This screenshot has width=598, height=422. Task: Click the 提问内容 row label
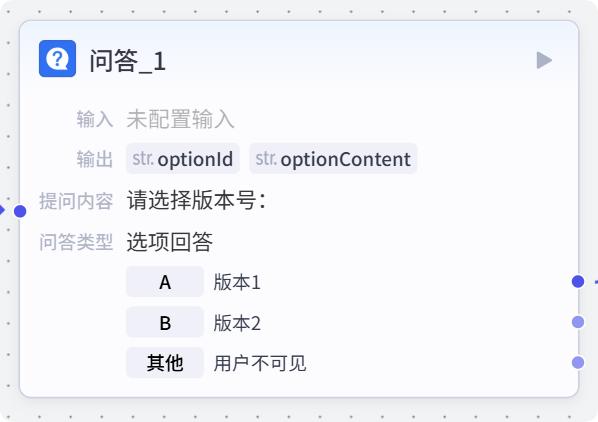point(76,201)
